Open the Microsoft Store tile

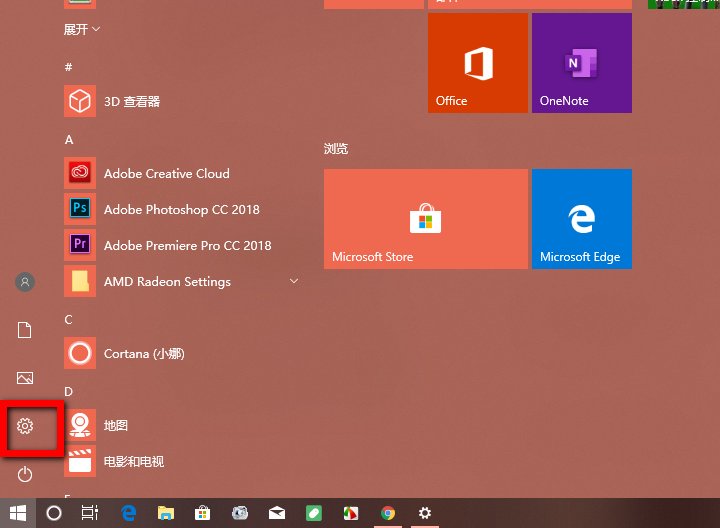(425, 219)
